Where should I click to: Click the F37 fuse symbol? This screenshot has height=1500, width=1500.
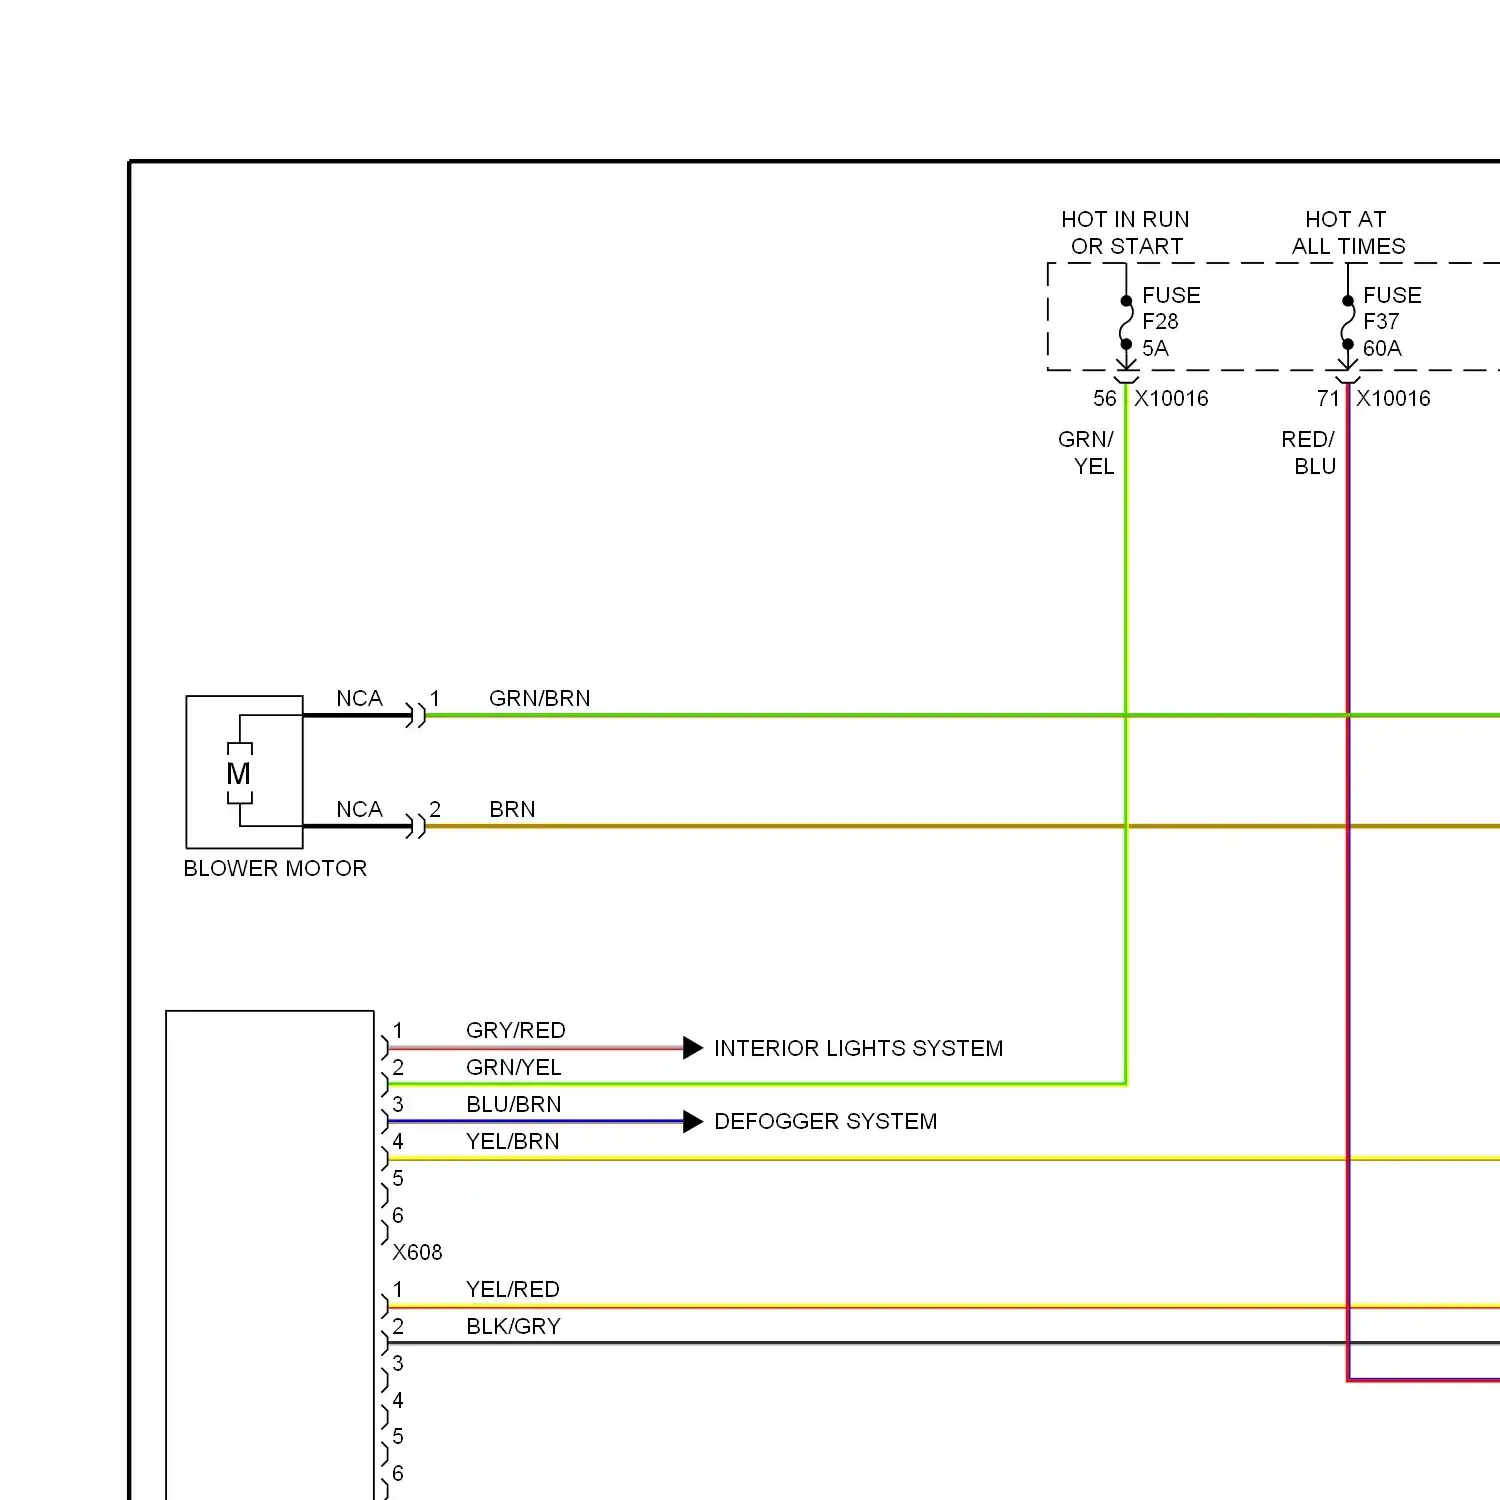1348,322
